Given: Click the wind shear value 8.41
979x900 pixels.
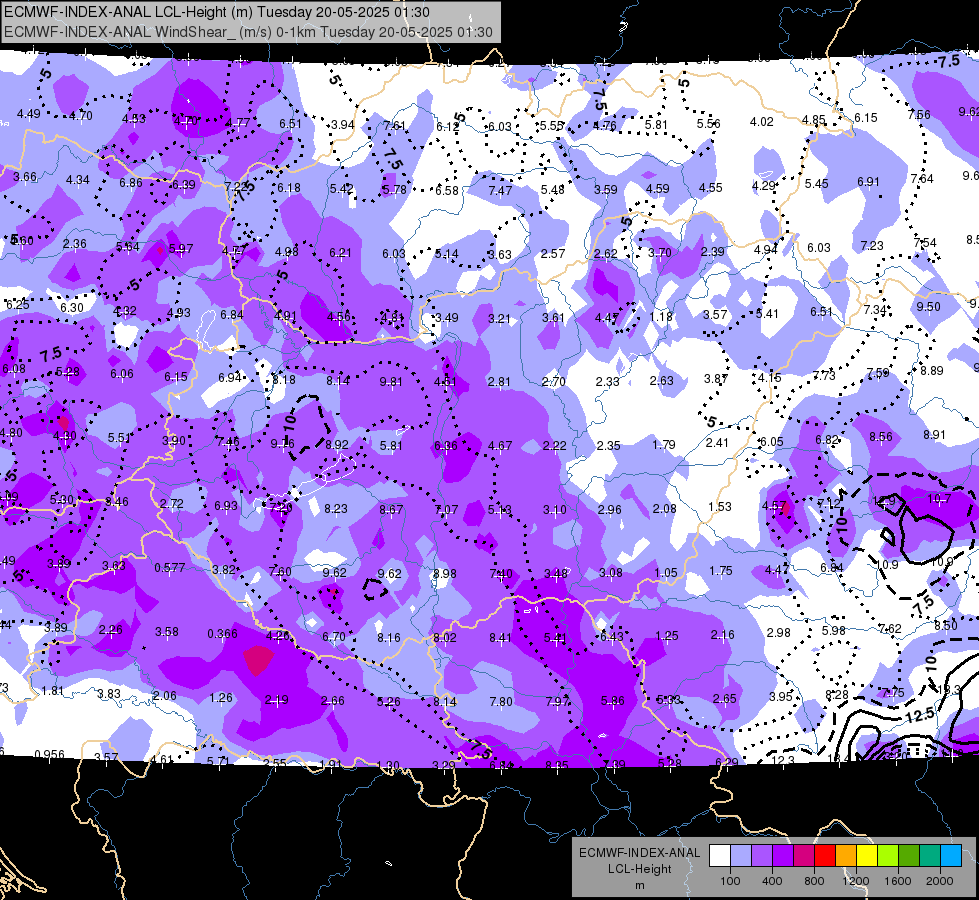Looking at the screenshot, I should (x=500, y=638).
